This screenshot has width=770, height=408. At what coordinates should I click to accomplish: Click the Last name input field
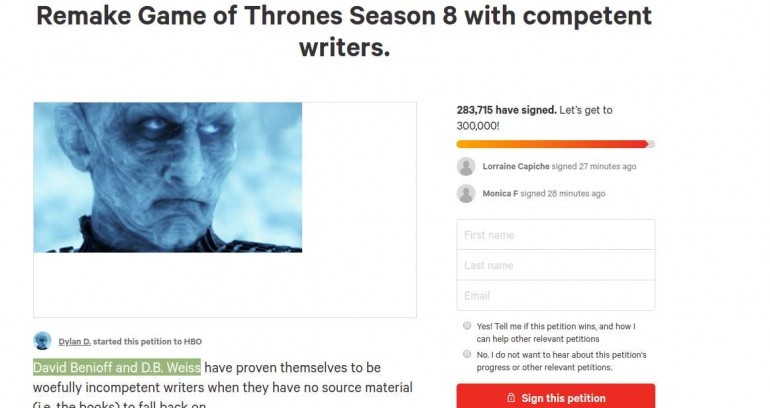point(555,265)
